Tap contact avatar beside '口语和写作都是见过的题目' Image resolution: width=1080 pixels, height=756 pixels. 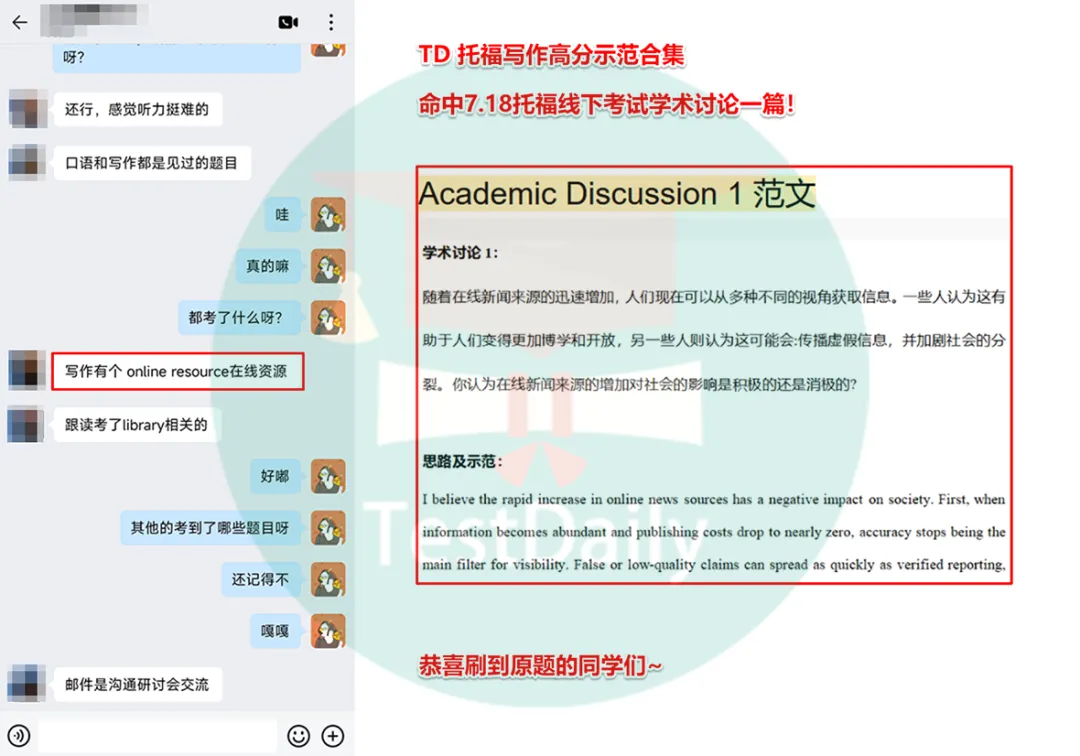(x=27, y=162)
